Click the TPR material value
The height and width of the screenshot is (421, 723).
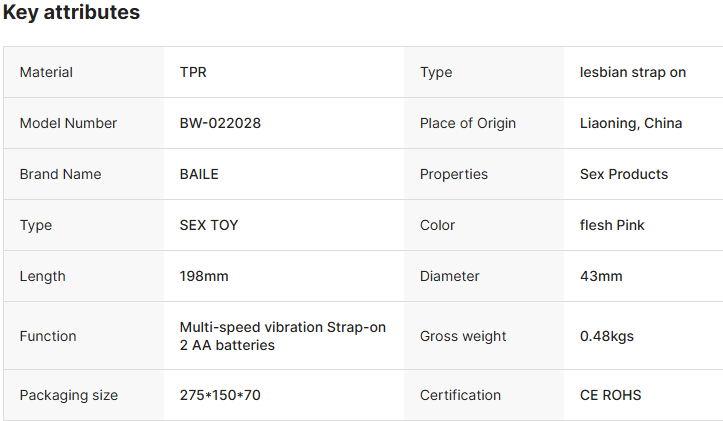[x=193, y=72]
